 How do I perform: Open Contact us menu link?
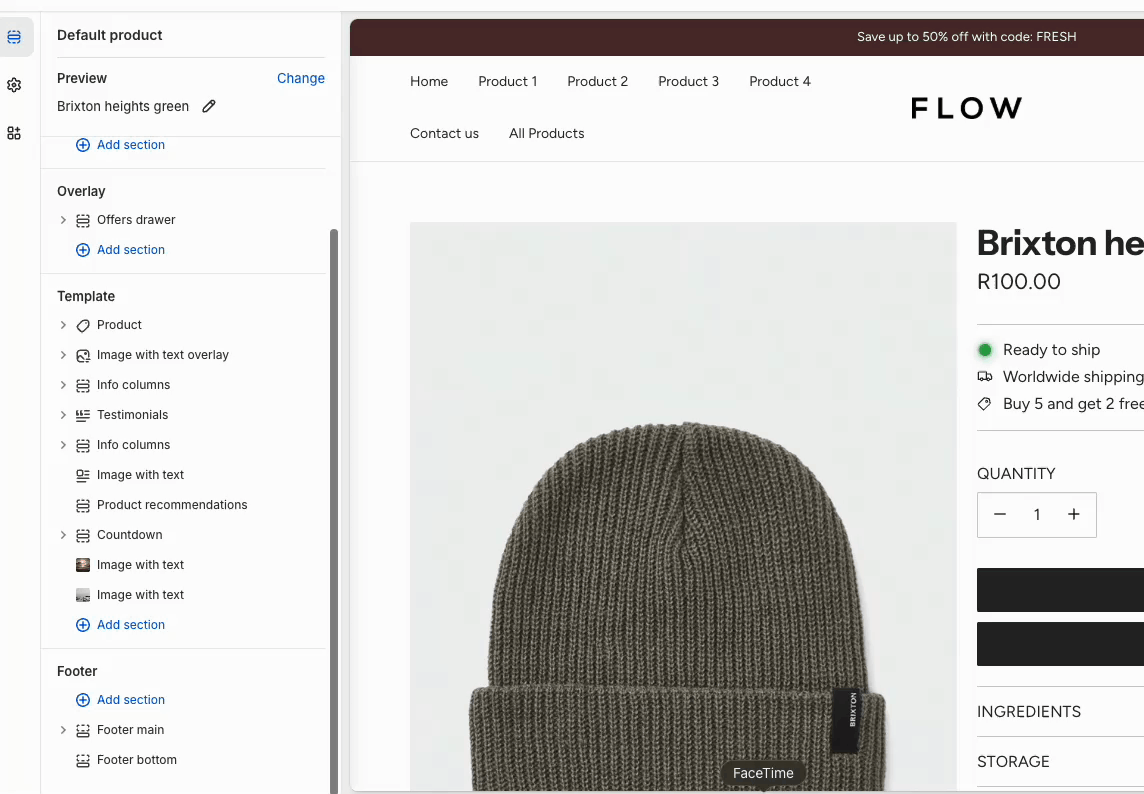click(444, 134)
